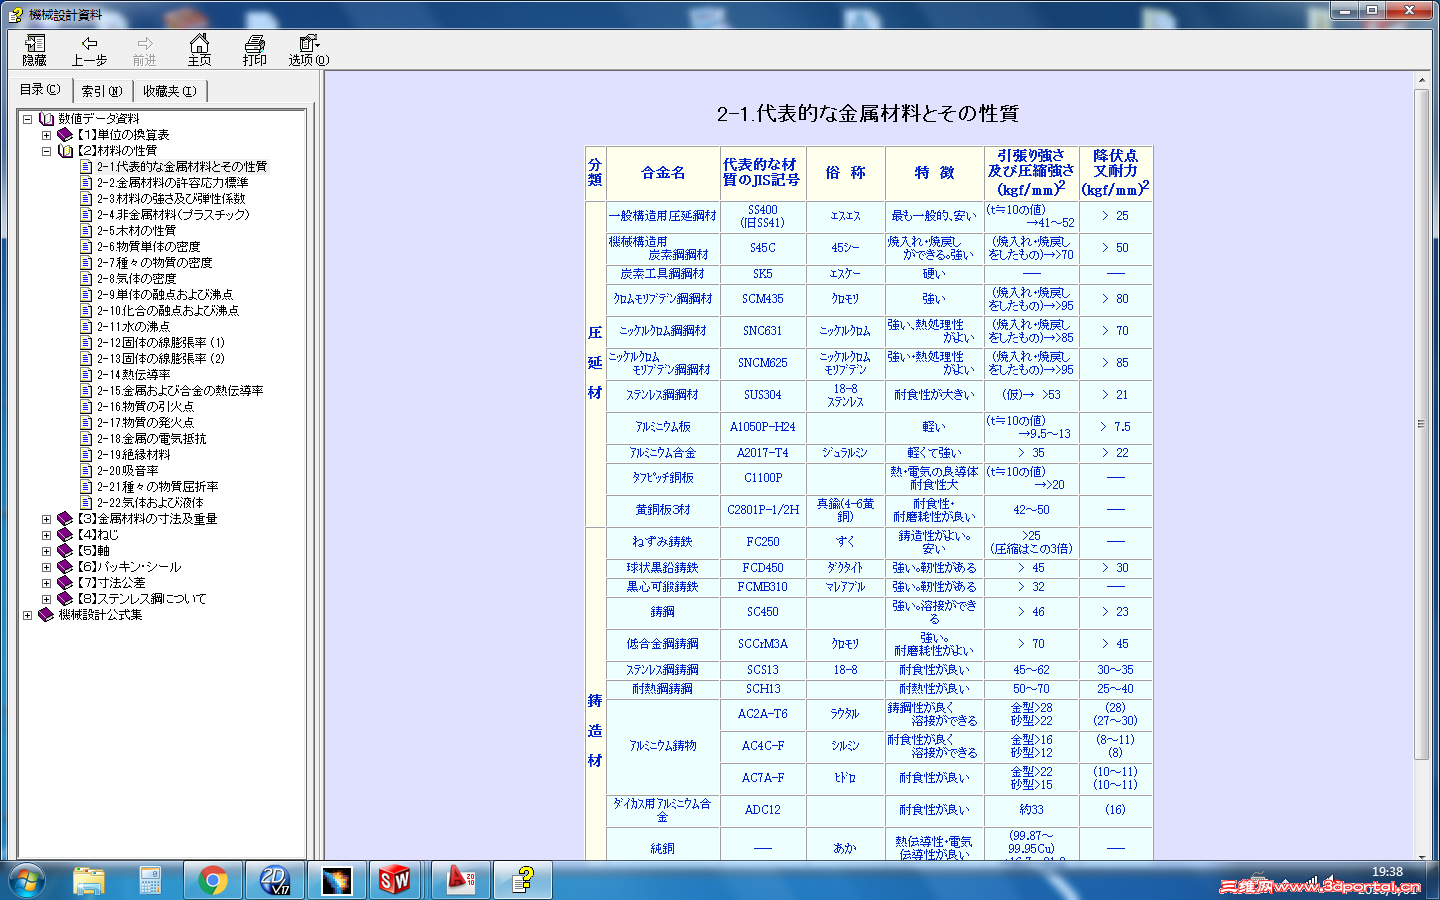
Task: Expand the 【4】ねじ node
Action: [46, 535]
